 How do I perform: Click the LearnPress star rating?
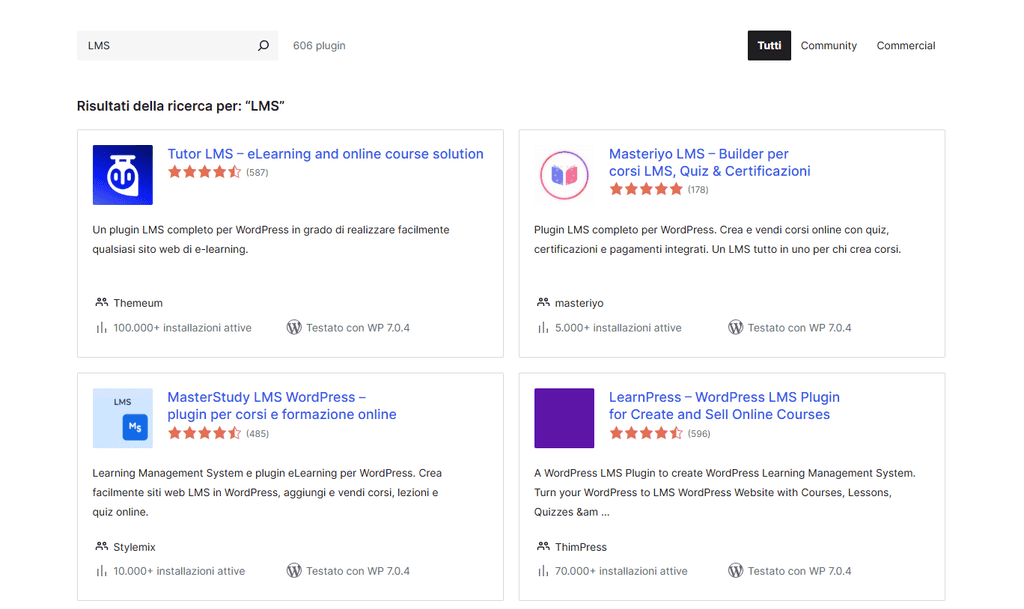click(646, 433)
